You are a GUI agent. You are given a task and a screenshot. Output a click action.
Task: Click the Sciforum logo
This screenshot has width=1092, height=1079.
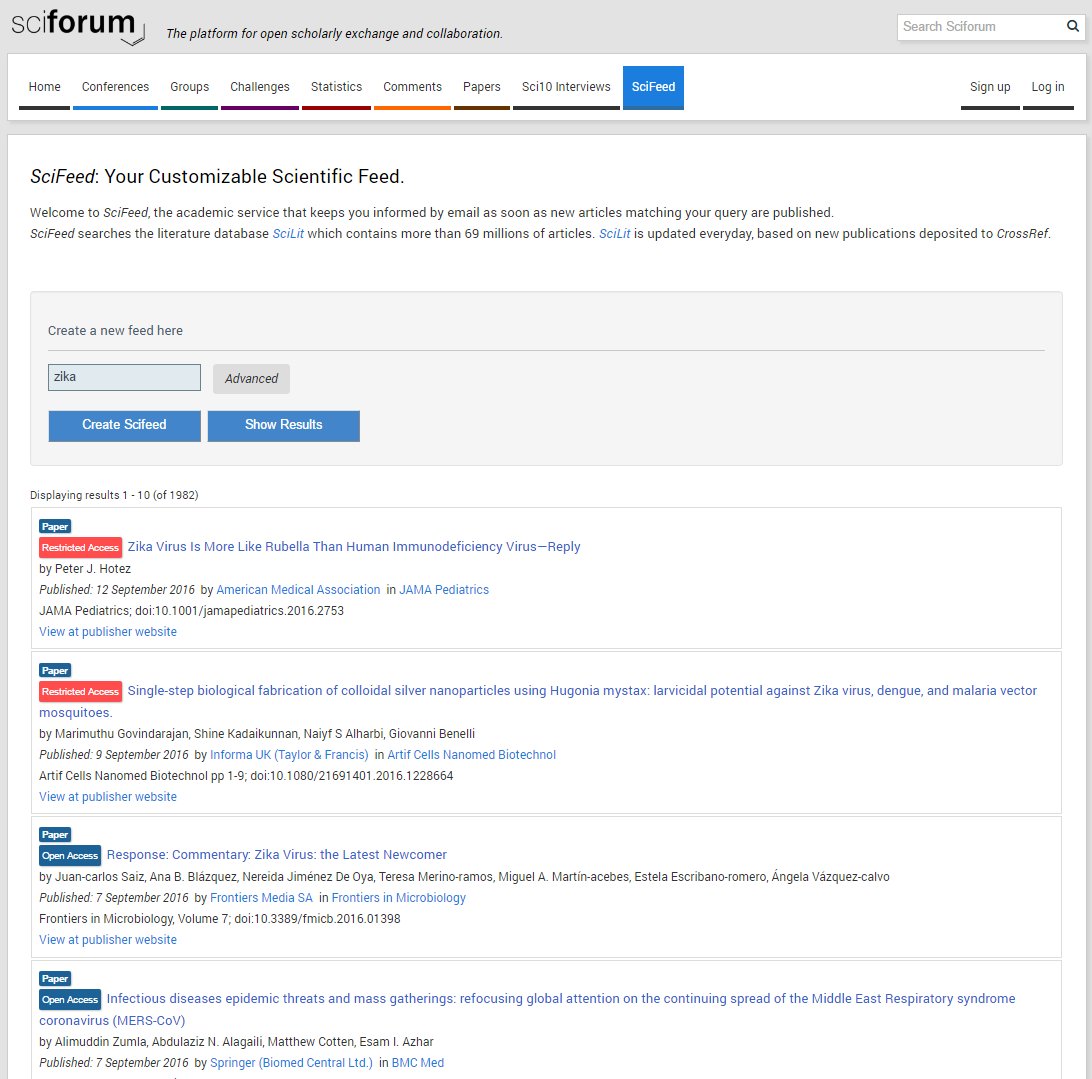click(77, 27)
